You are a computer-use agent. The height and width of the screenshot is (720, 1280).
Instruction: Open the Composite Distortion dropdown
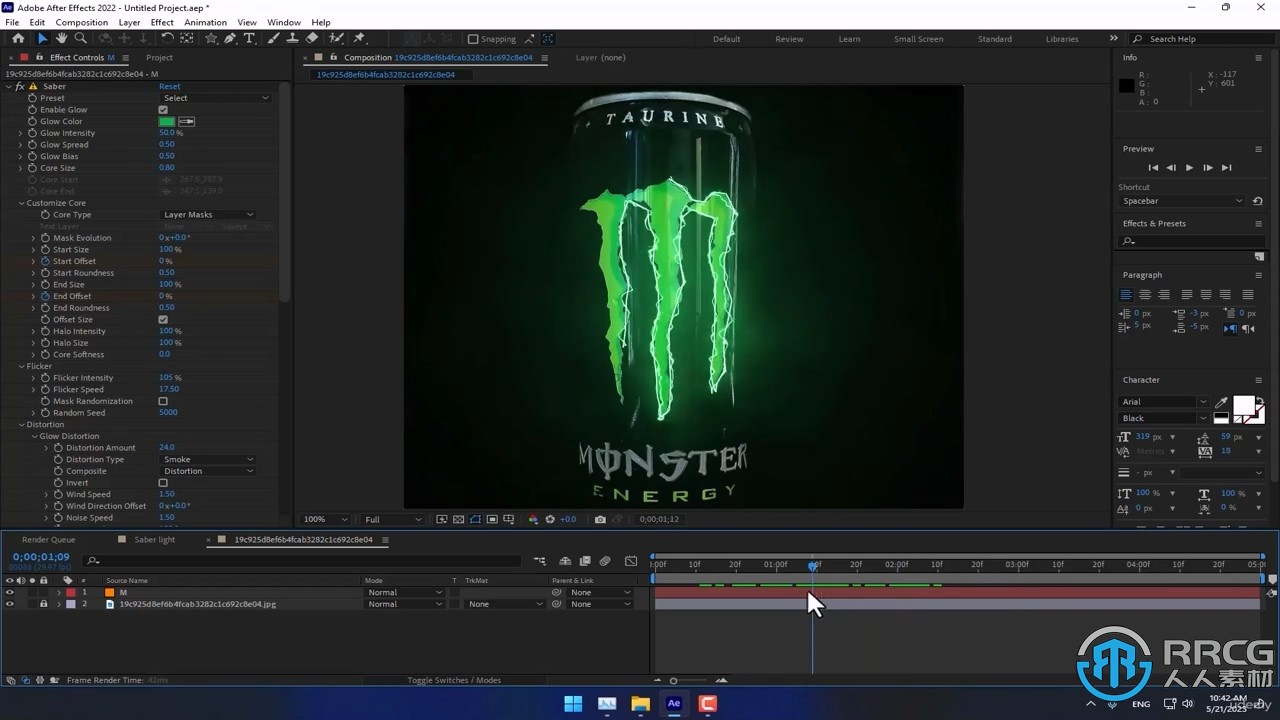(208, 471)
